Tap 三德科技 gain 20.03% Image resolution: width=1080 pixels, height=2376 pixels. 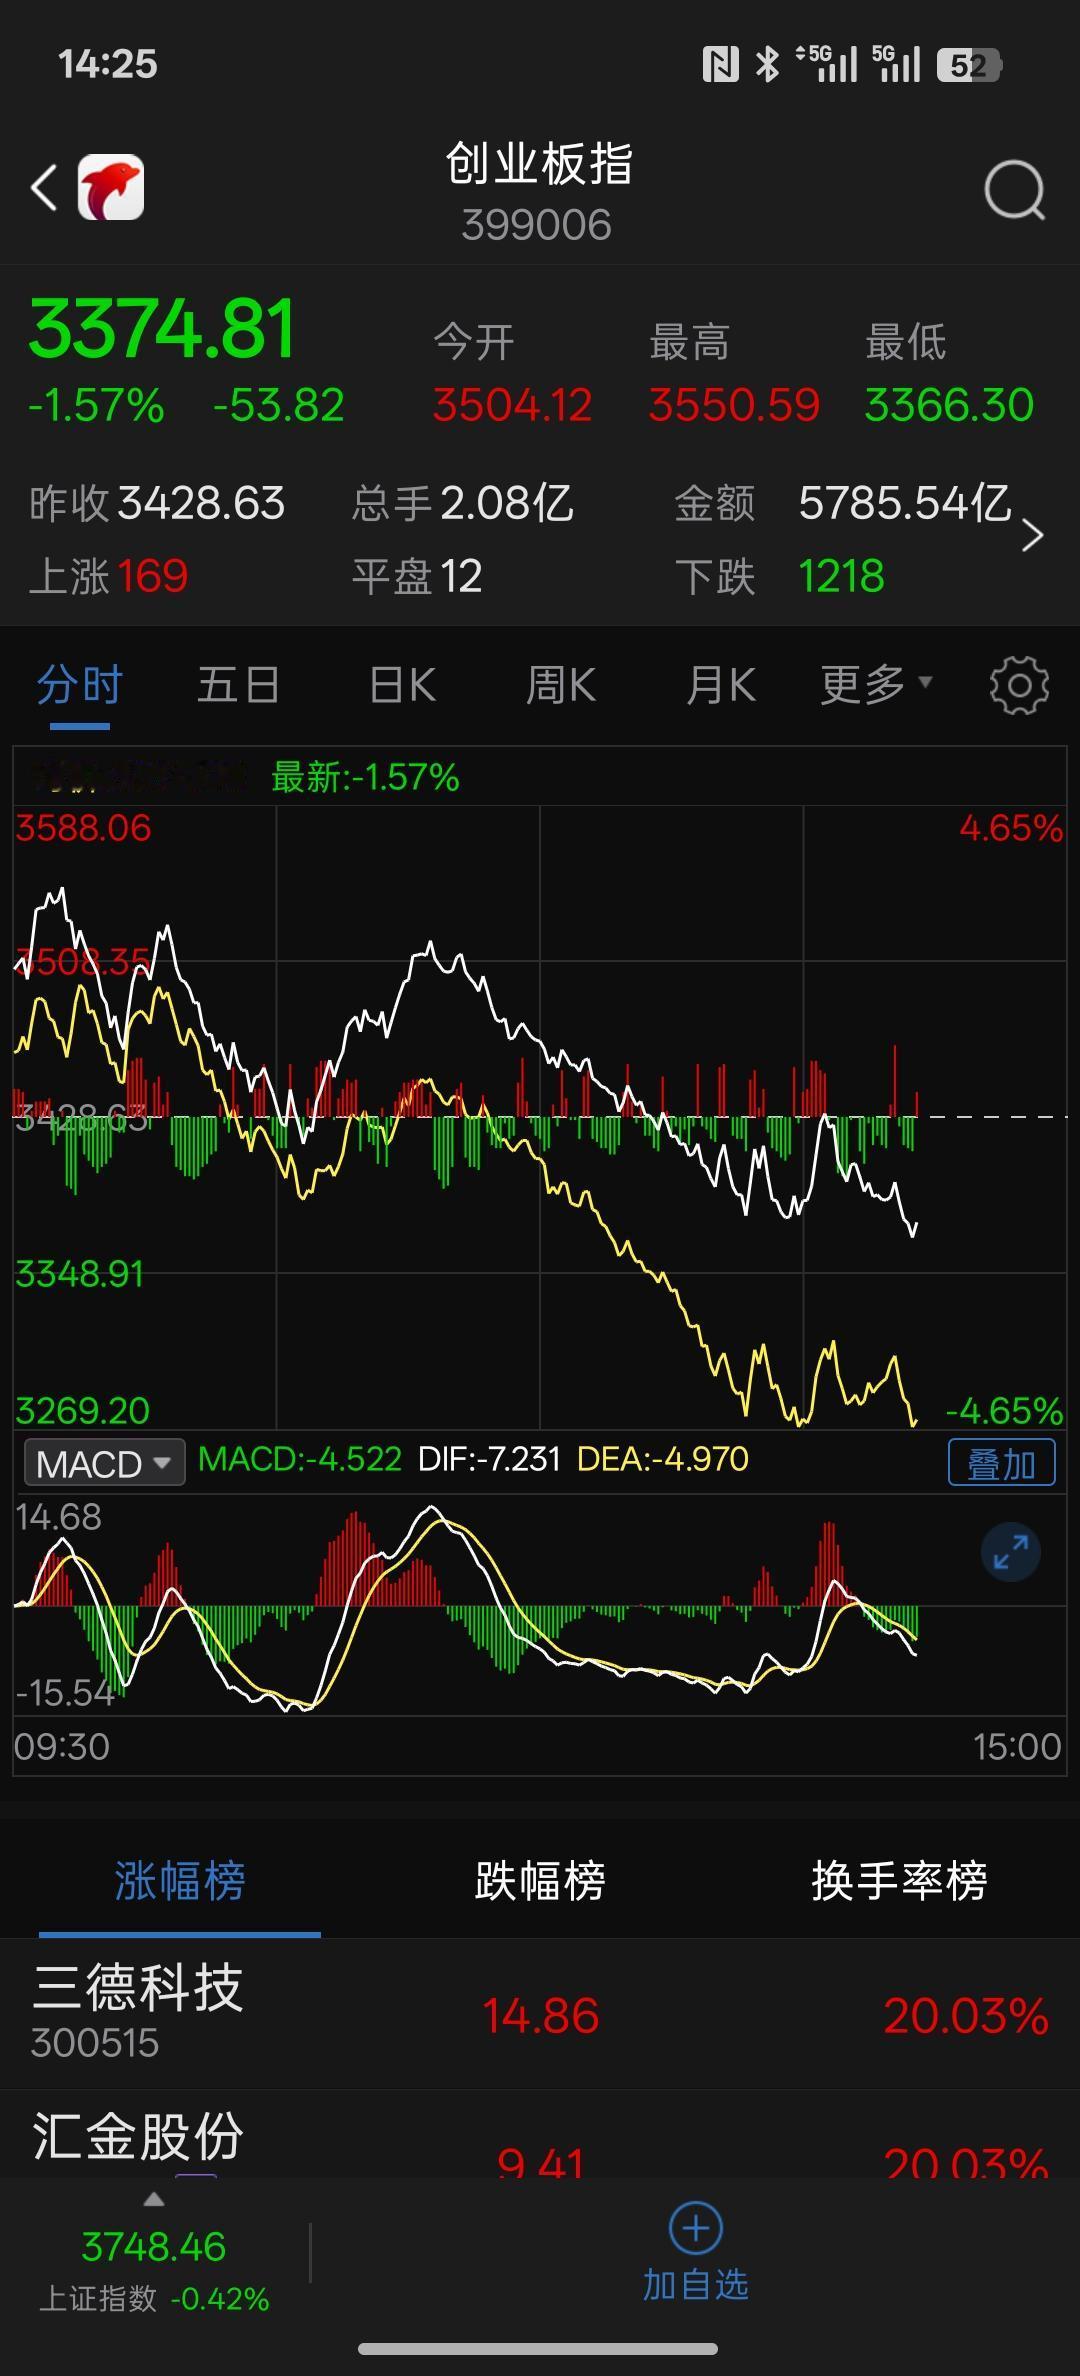[x=966, y=2016]
